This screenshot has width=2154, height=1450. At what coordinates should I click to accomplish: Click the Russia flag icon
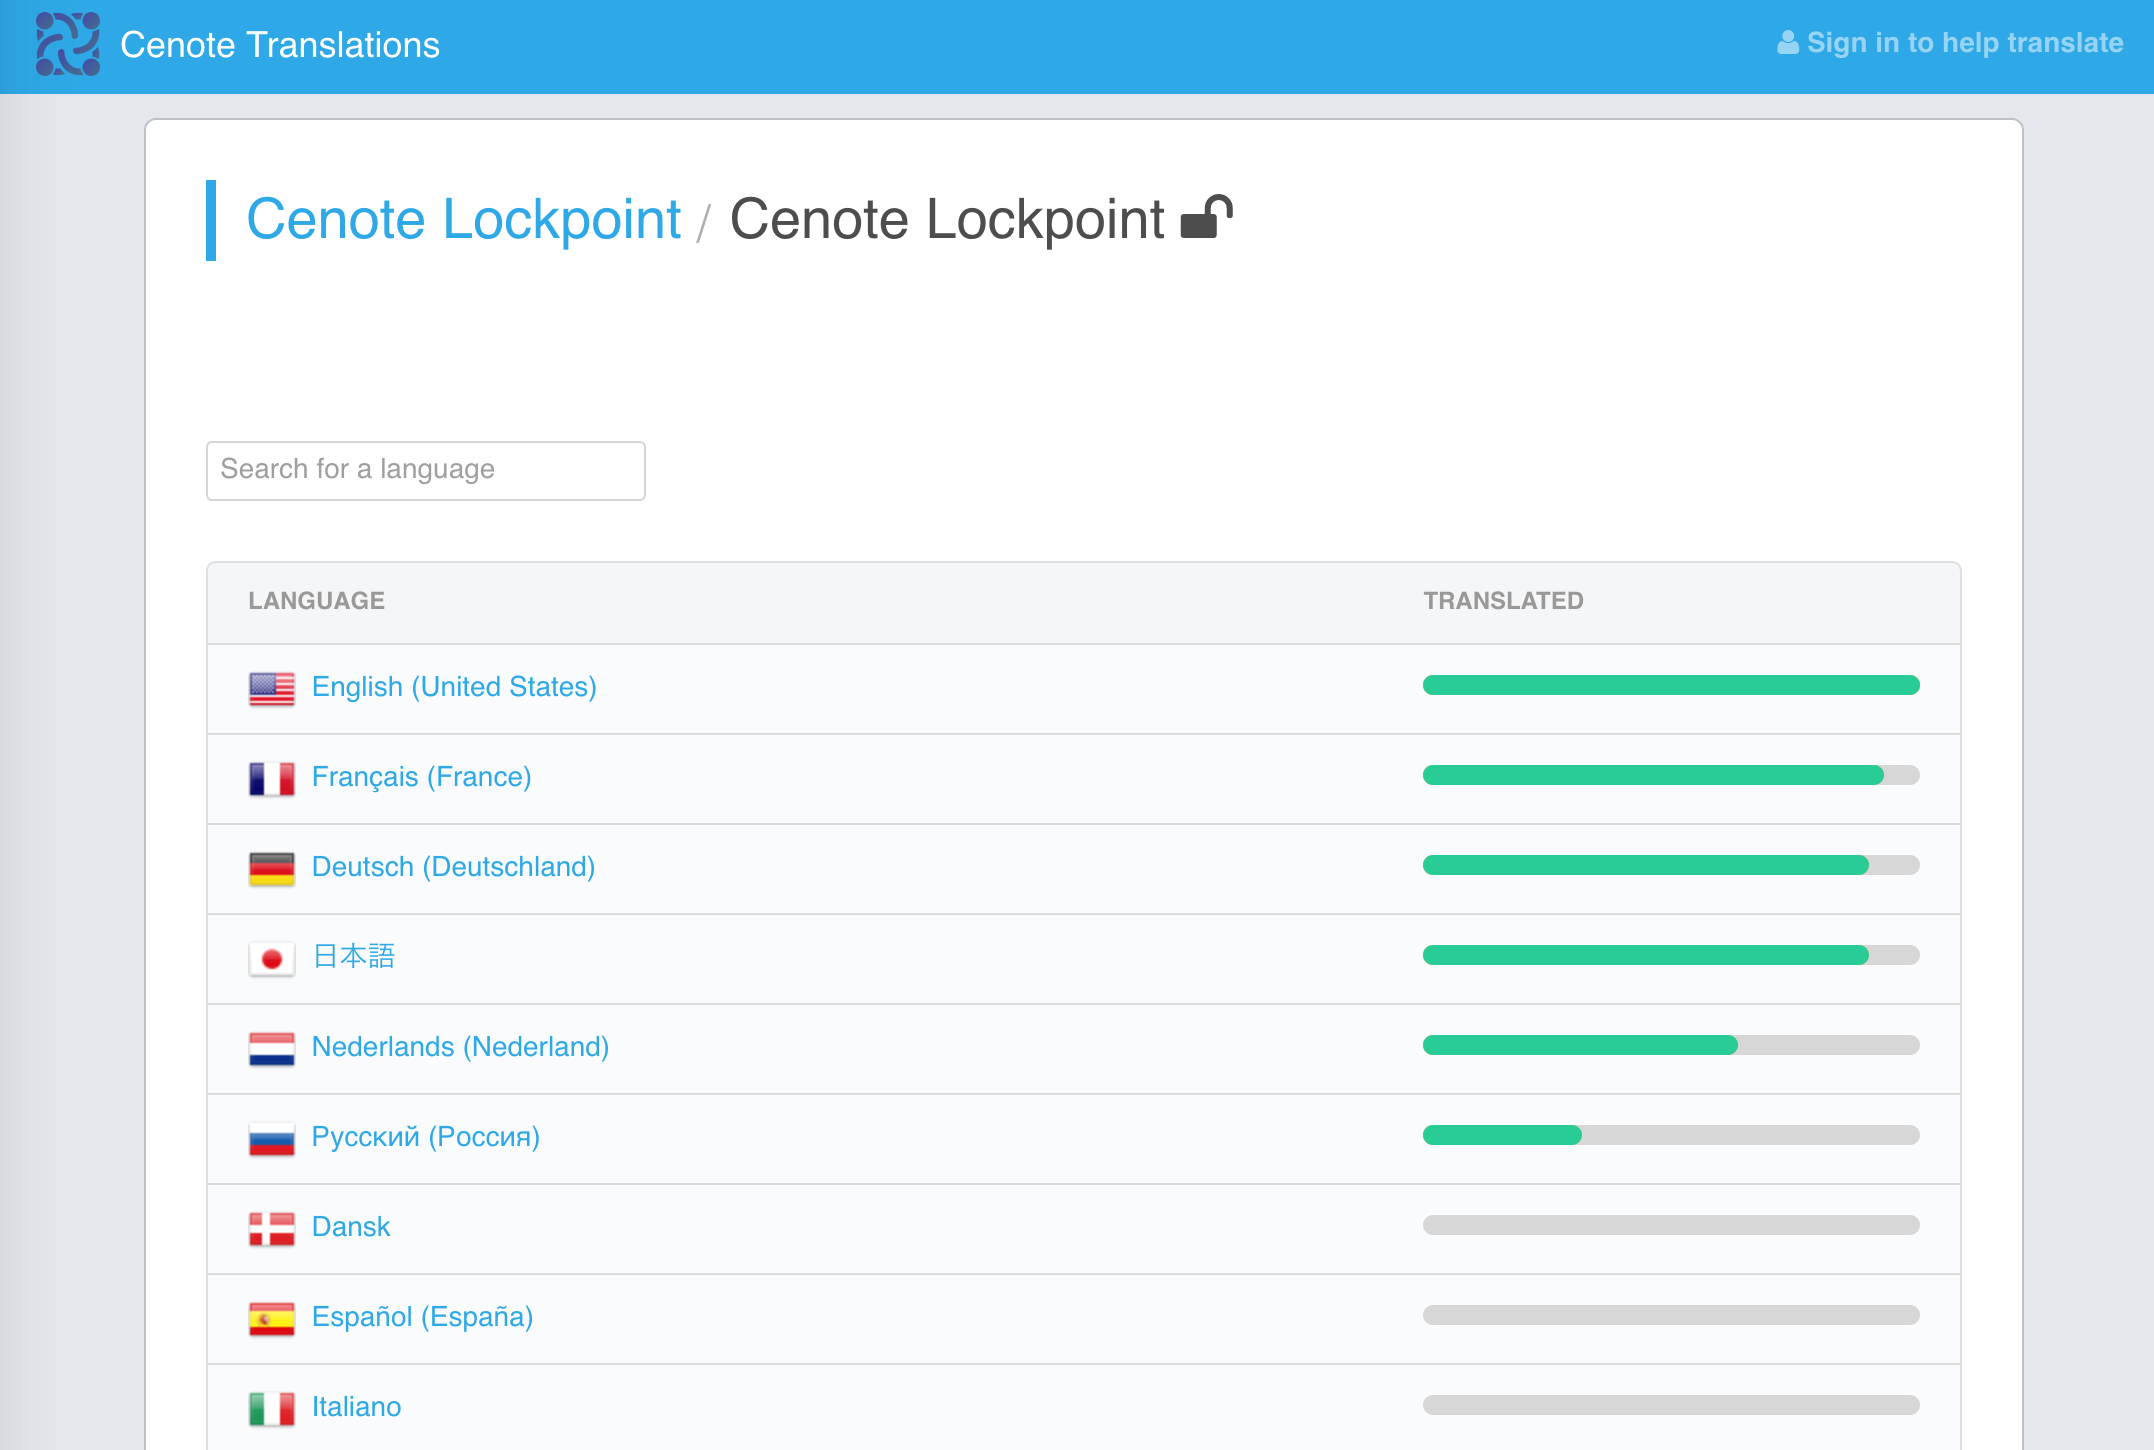[x=272, y=1138]
